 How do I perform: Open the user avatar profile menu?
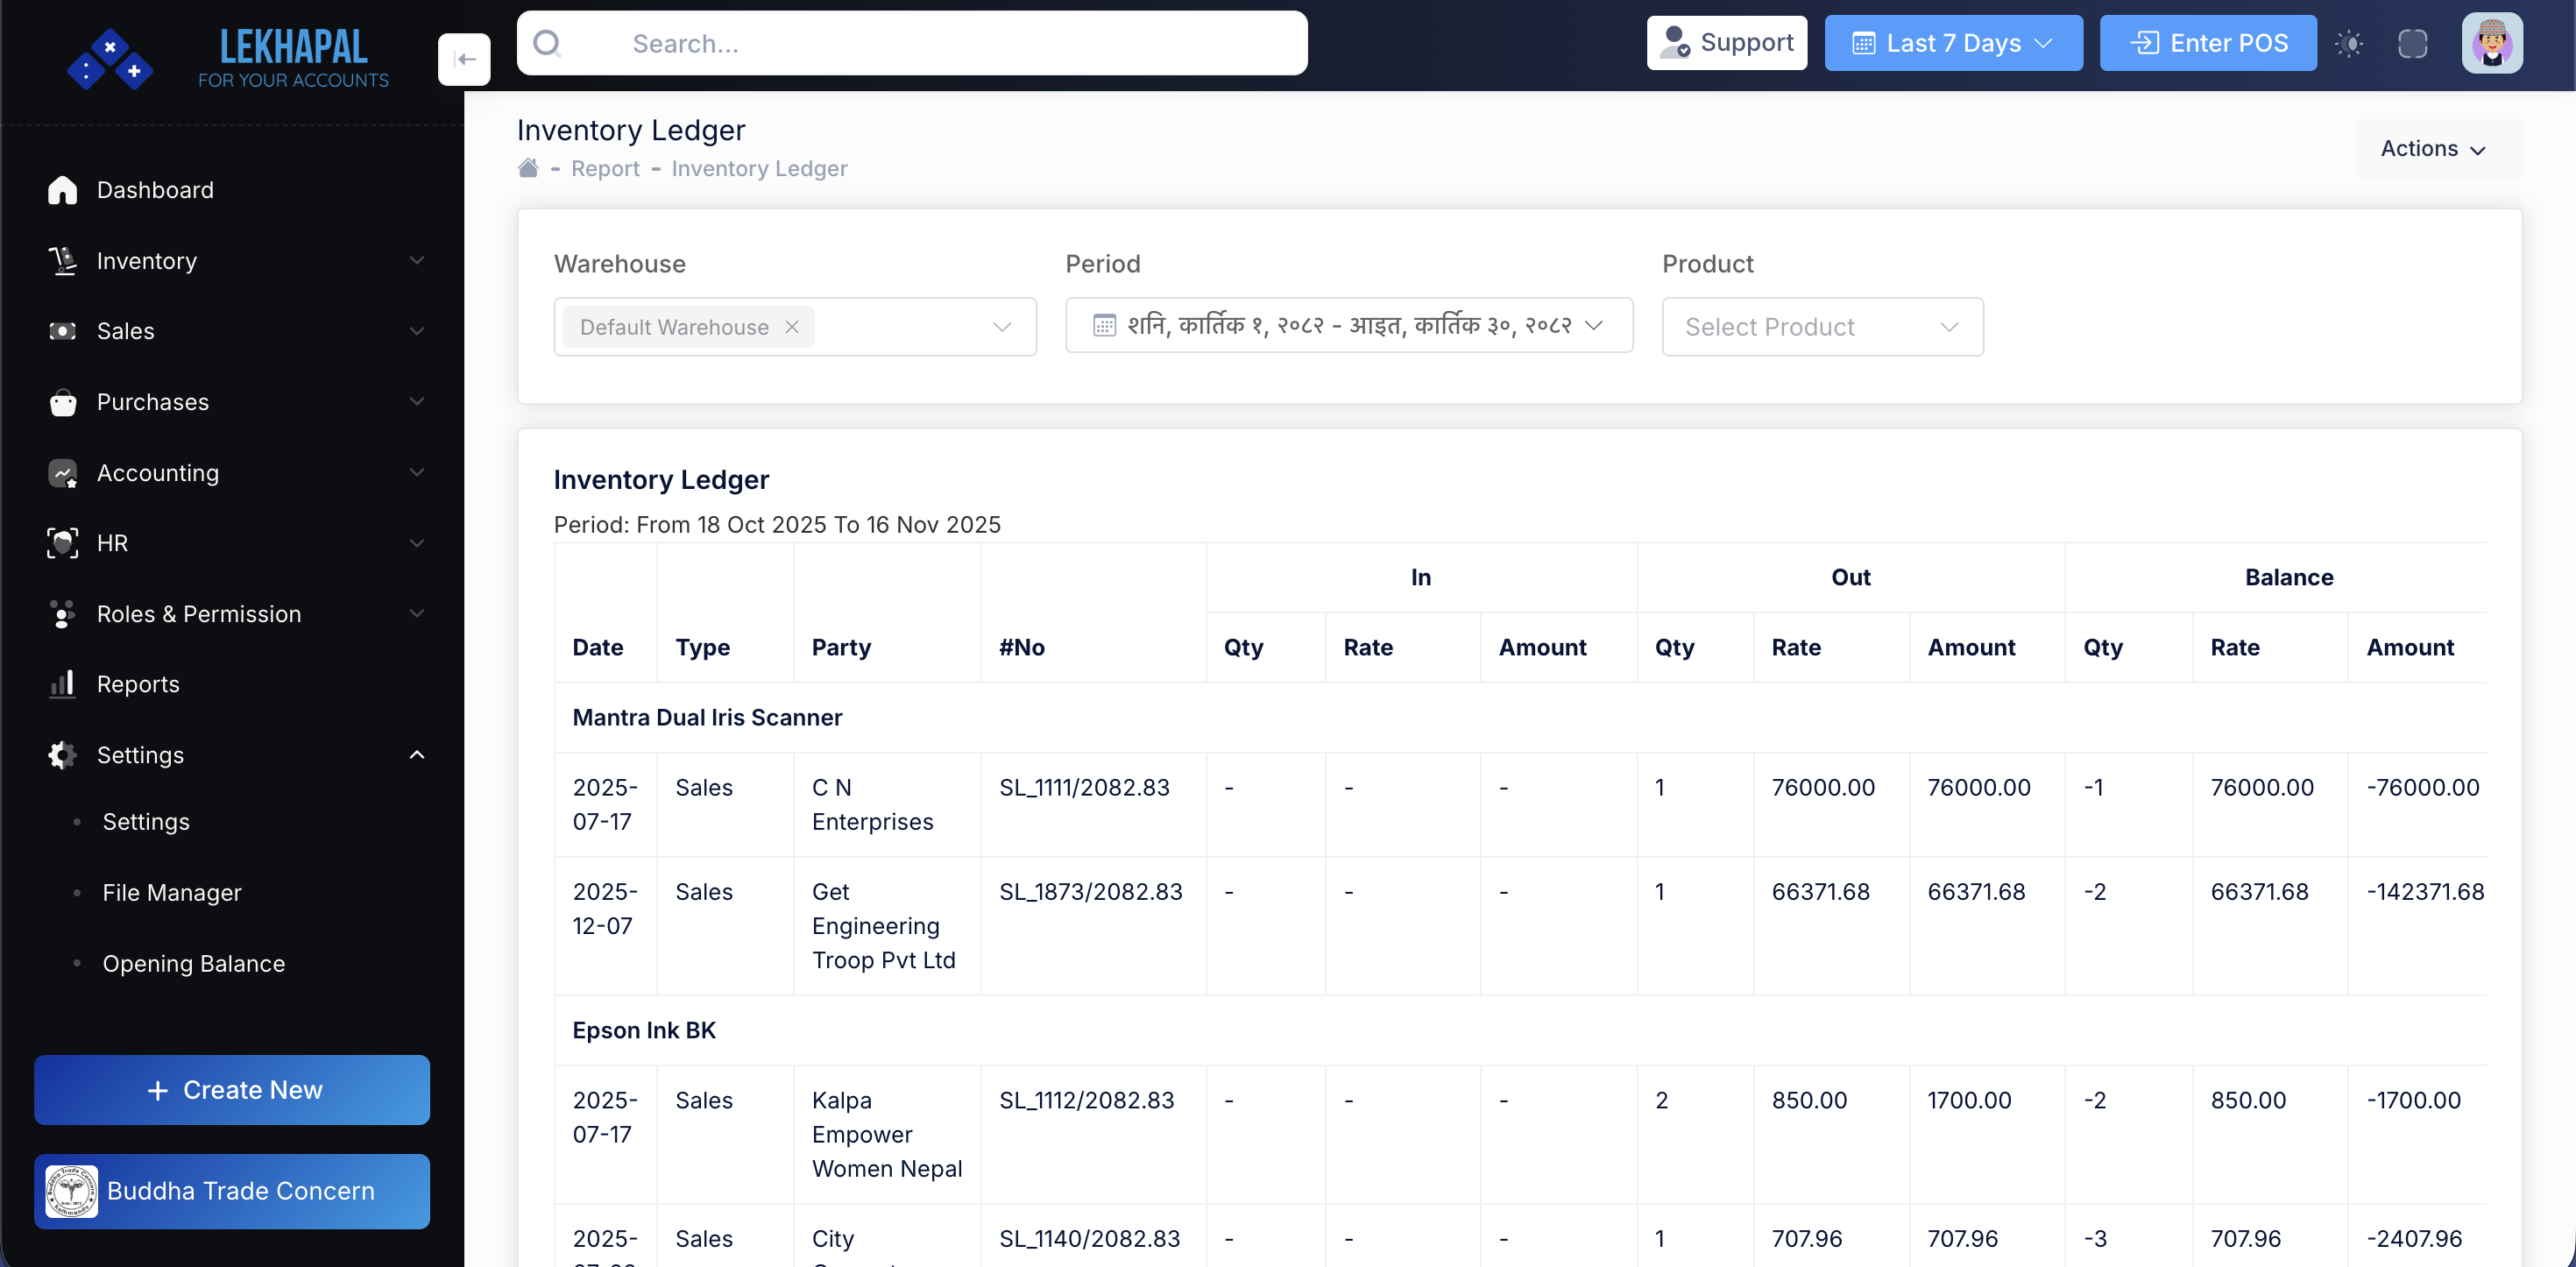2491,43
